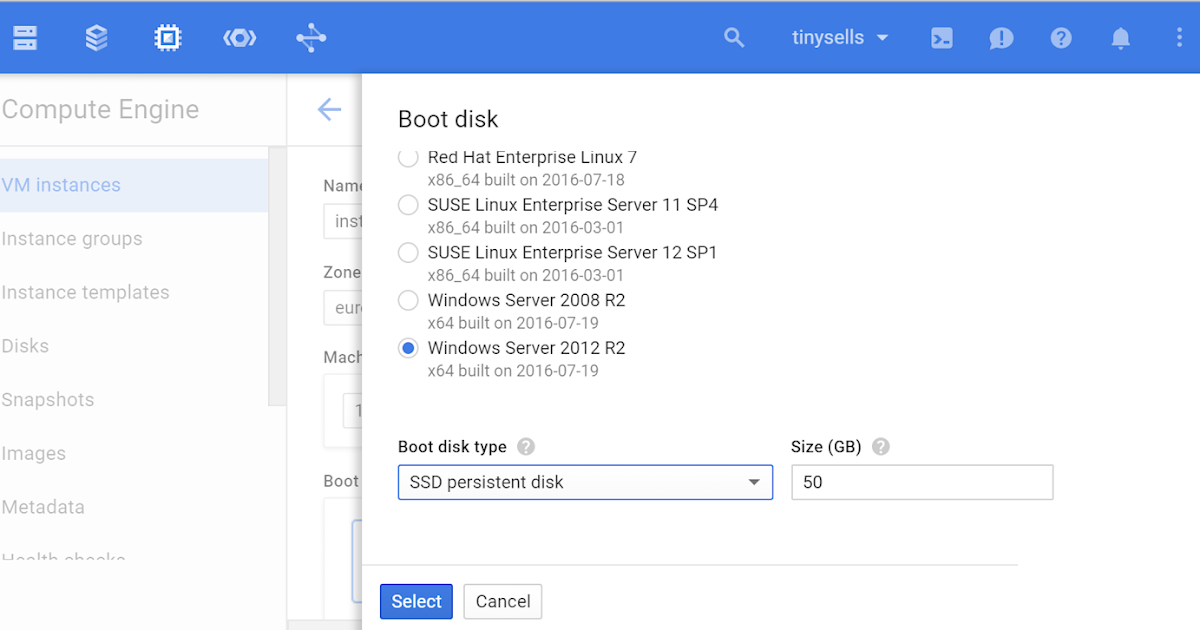Click inside the Size (GB) field
The height and width of the screenshot is (630, 1200).
click(921, 482)
